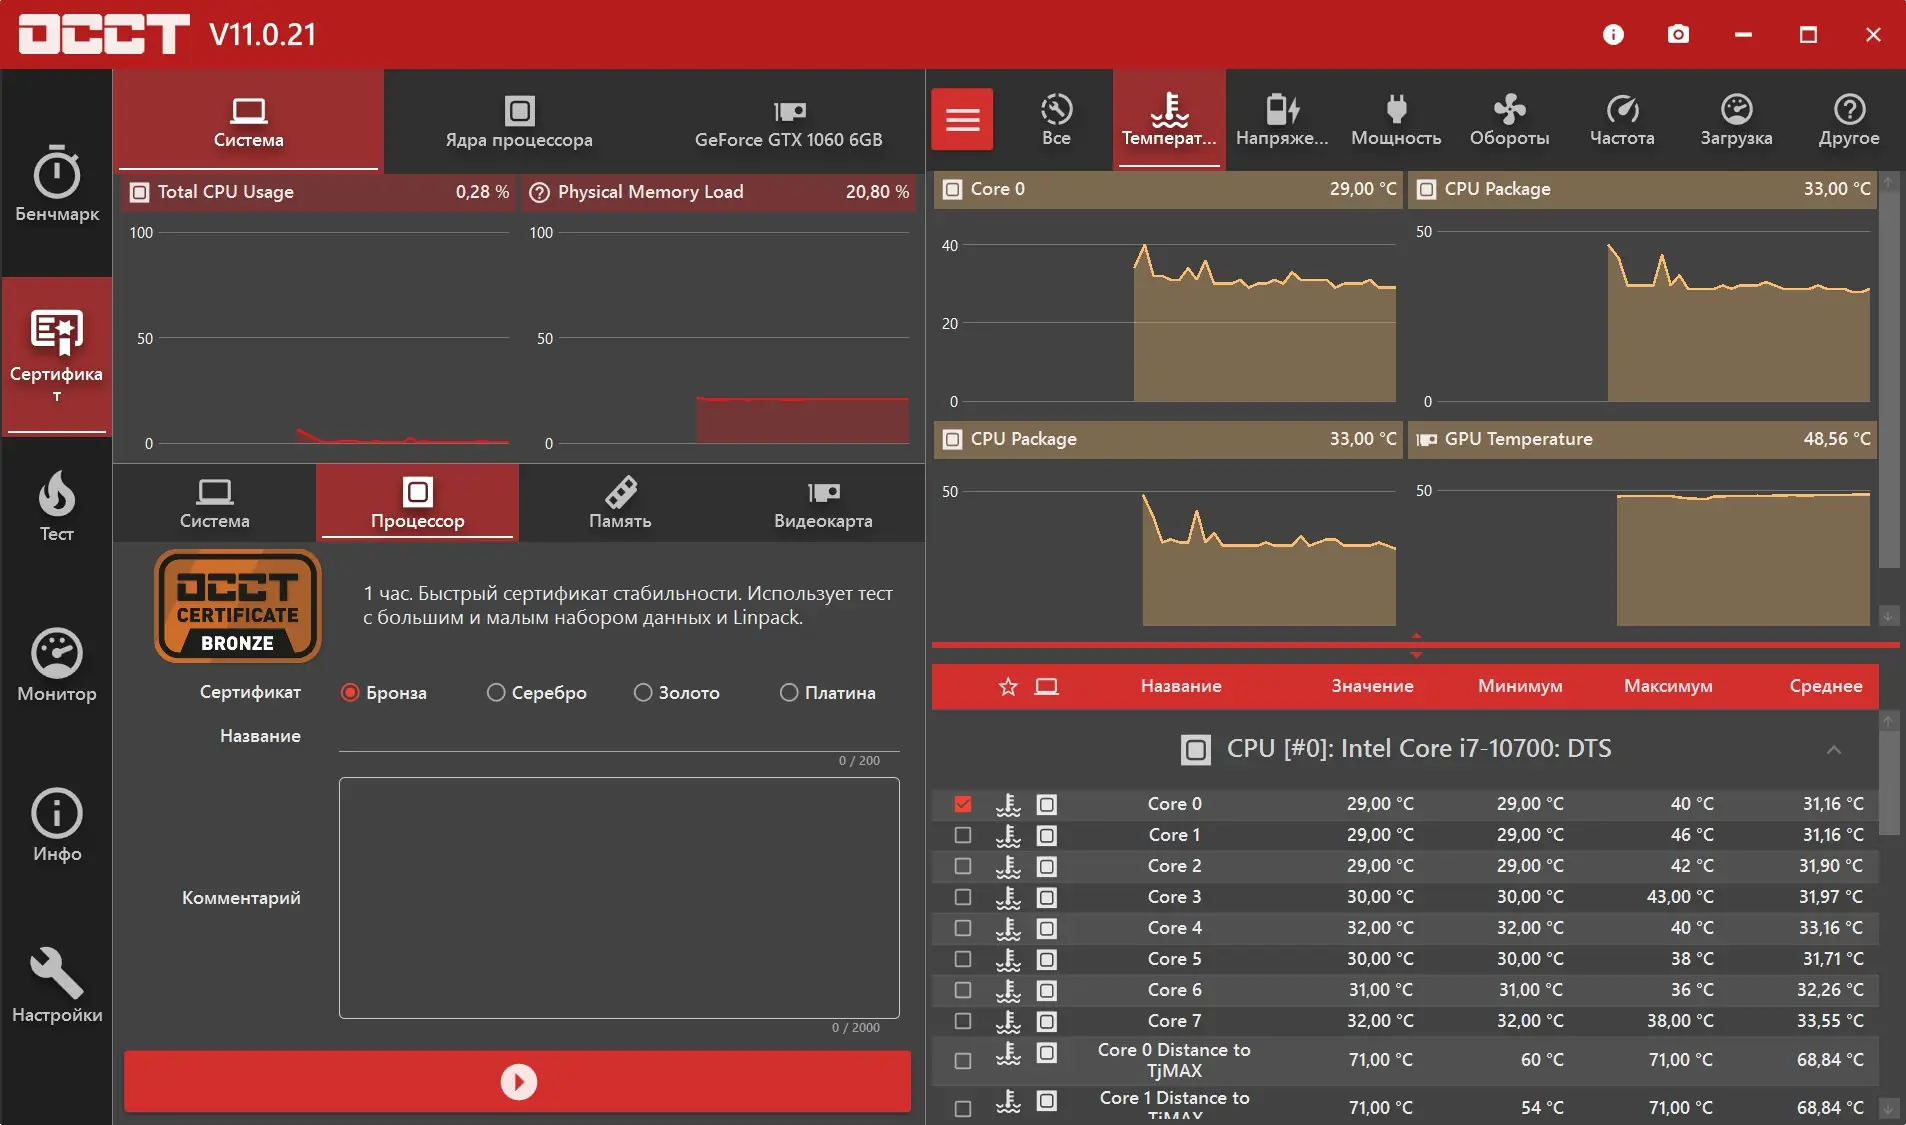Check the Core 4 checkbox
This screenshot has height=1125, width=1906.
[963, 928]
